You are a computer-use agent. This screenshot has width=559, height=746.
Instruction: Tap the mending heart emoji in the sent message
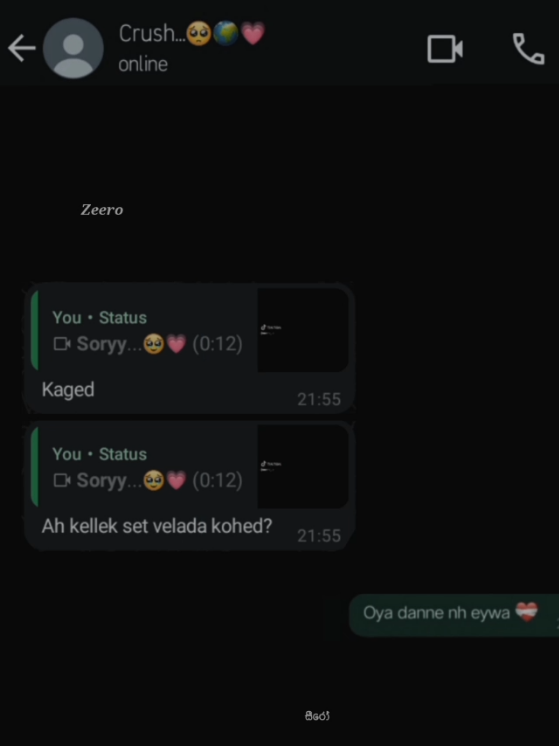coord(526,612)
